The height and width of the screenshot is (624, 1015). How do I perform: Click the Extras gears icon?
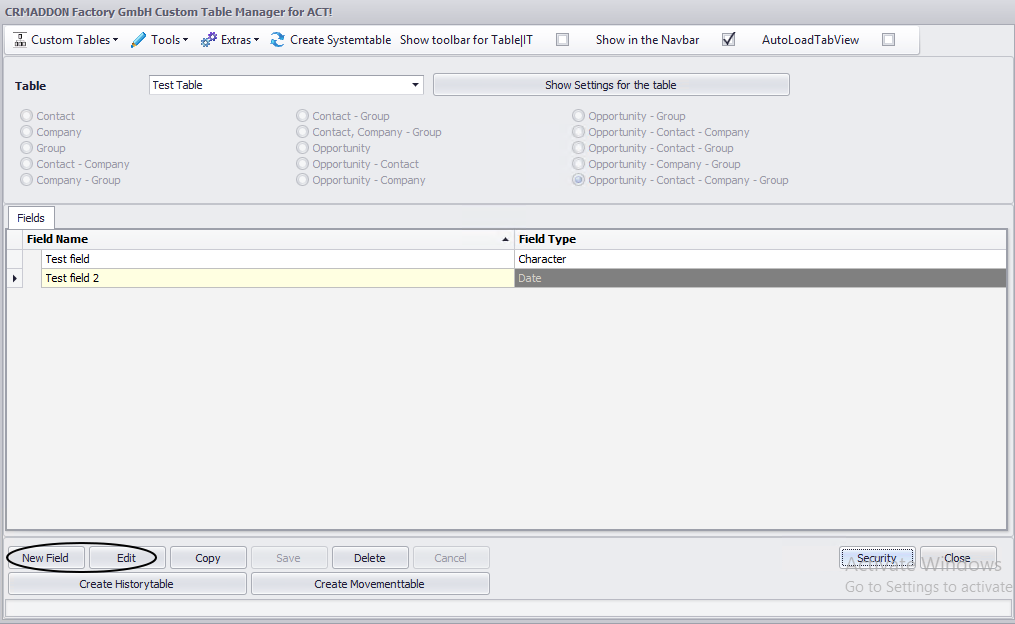pyautogui.click(x=208, y=39)
